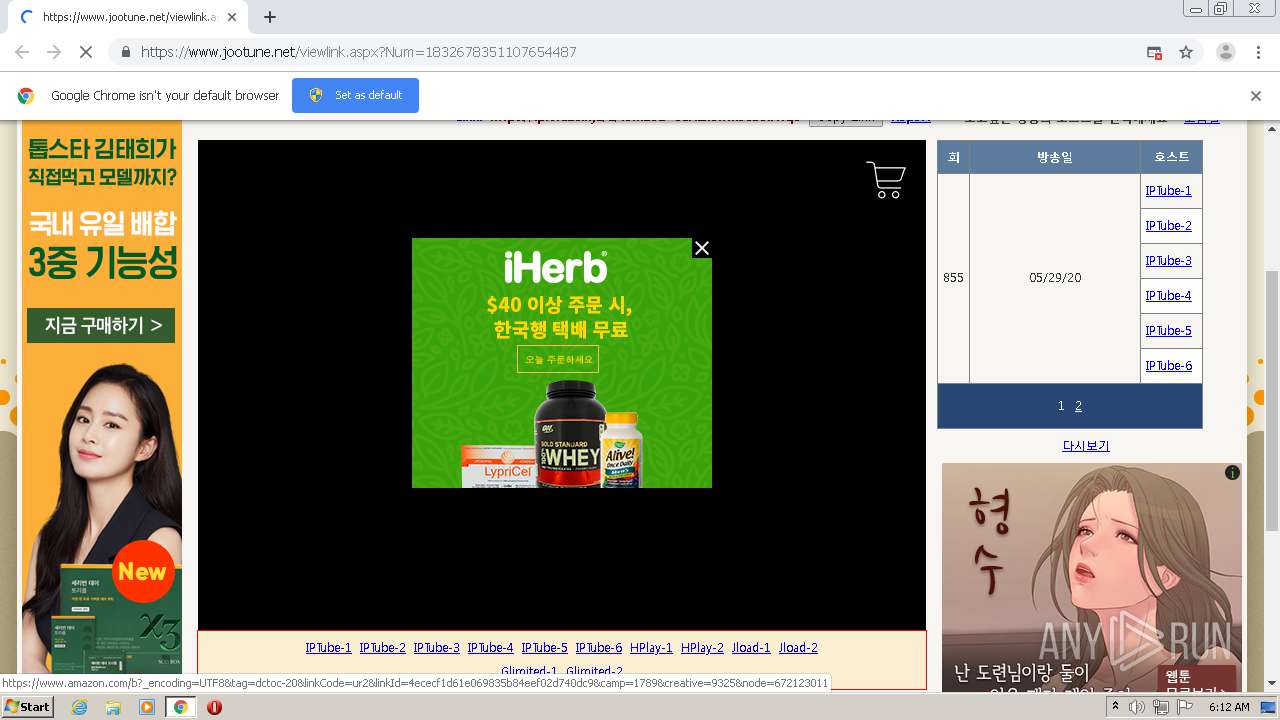Click the scrollbar up arrow
This screenshot has width=1280, height=720.
[1272, 128]
